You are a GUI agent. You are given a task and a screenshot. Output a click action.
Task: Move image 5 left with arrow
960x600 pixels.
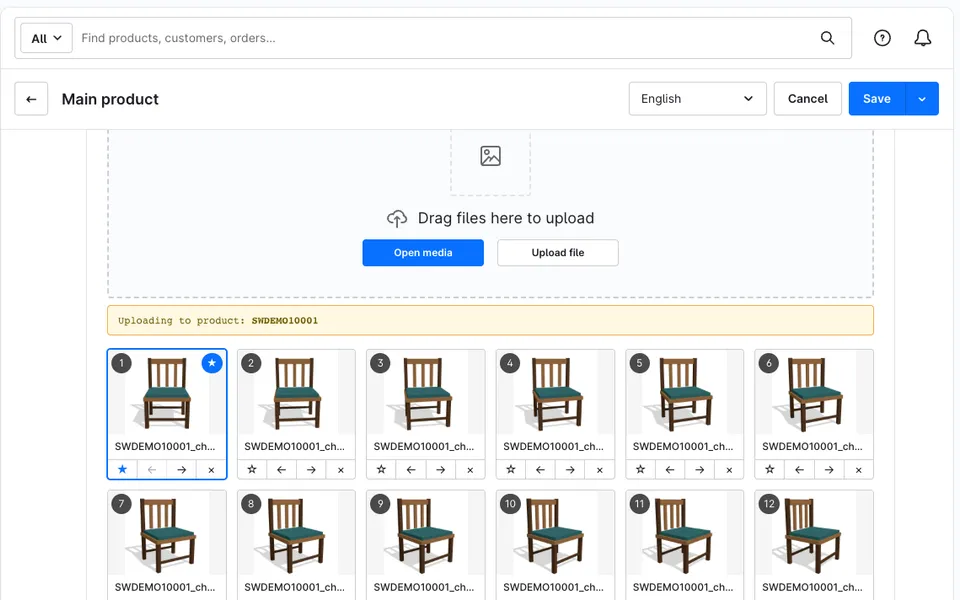[x=670, y=470]
